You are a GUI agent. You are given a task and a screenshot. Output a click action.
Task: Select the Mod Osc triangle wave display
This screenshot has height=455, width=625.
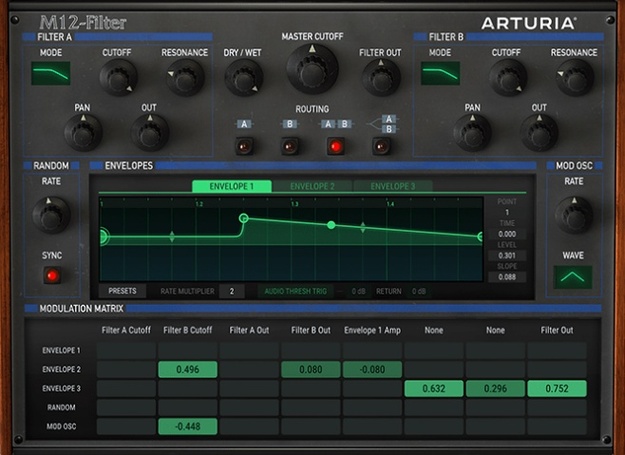[573, 277]
